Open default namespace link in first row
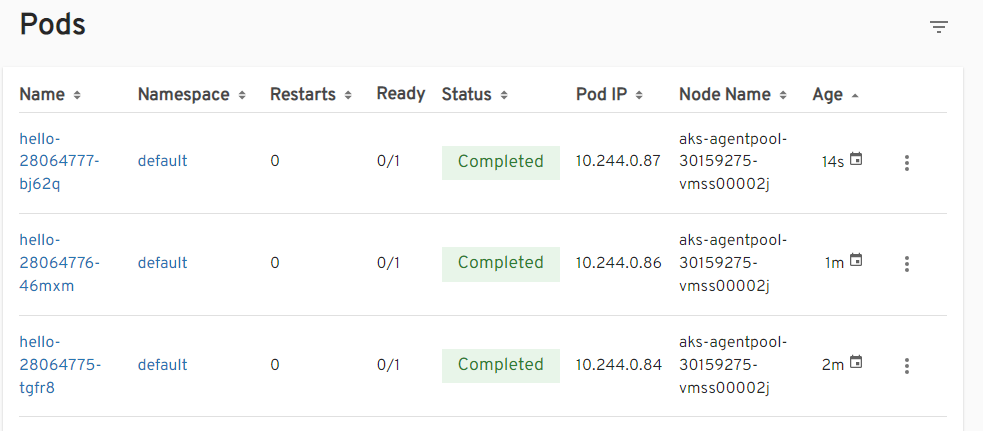The height and width of the screenshot is (431, 983). 162,161
